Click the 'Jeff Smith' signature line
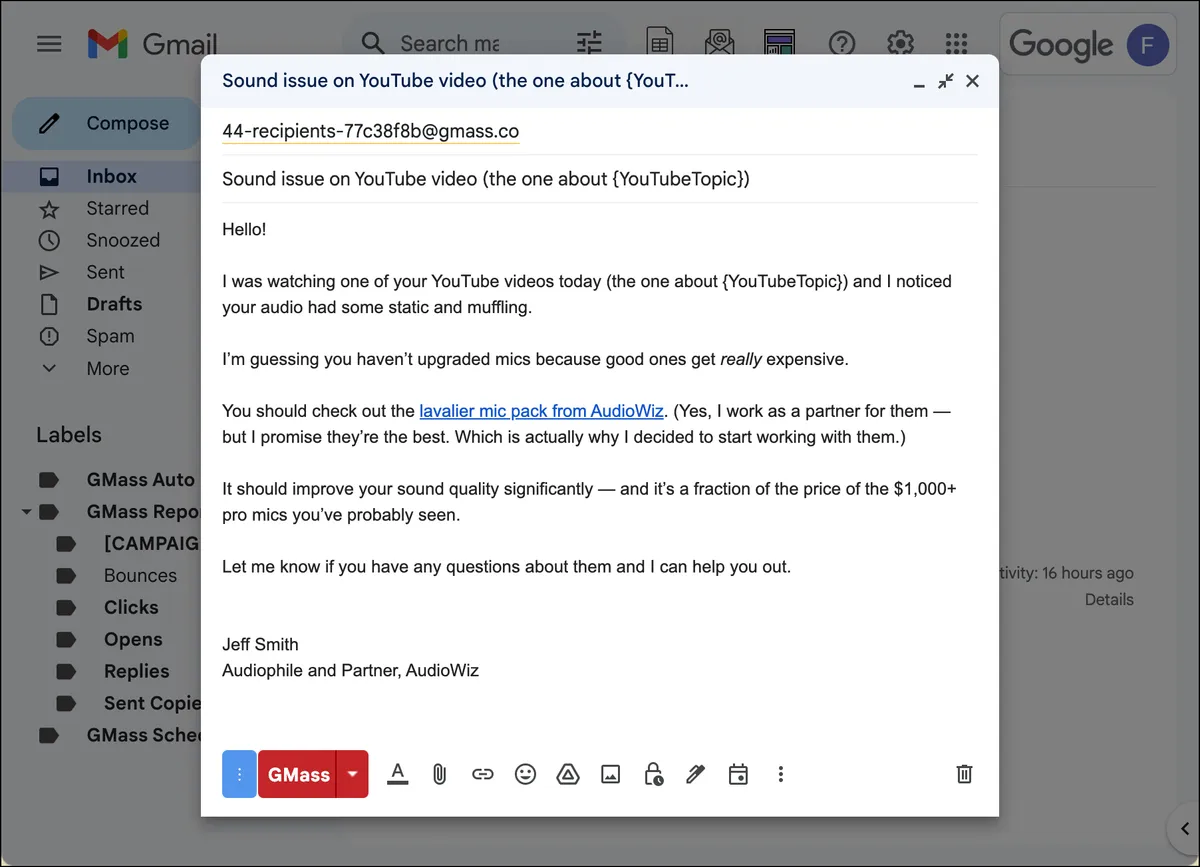Viewport: 1200px width, 867px height. (x=260, y=645)
